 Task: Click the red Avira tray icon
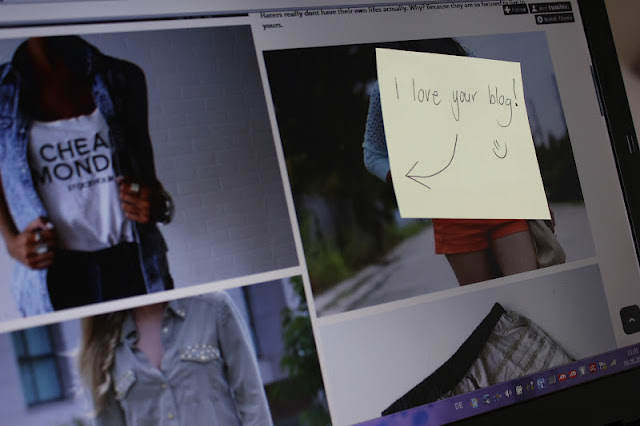tap(593, 368)
